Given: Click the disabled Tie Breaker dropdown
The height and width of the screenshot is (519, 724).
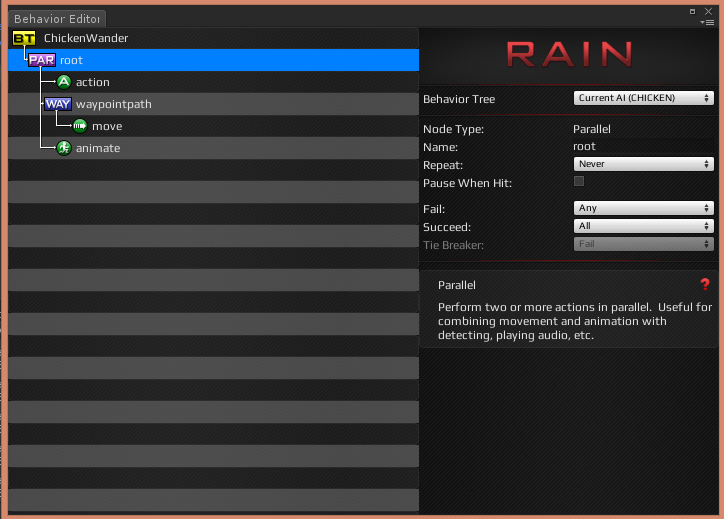Looking at the screenshot, I should (x=643, y=244).
